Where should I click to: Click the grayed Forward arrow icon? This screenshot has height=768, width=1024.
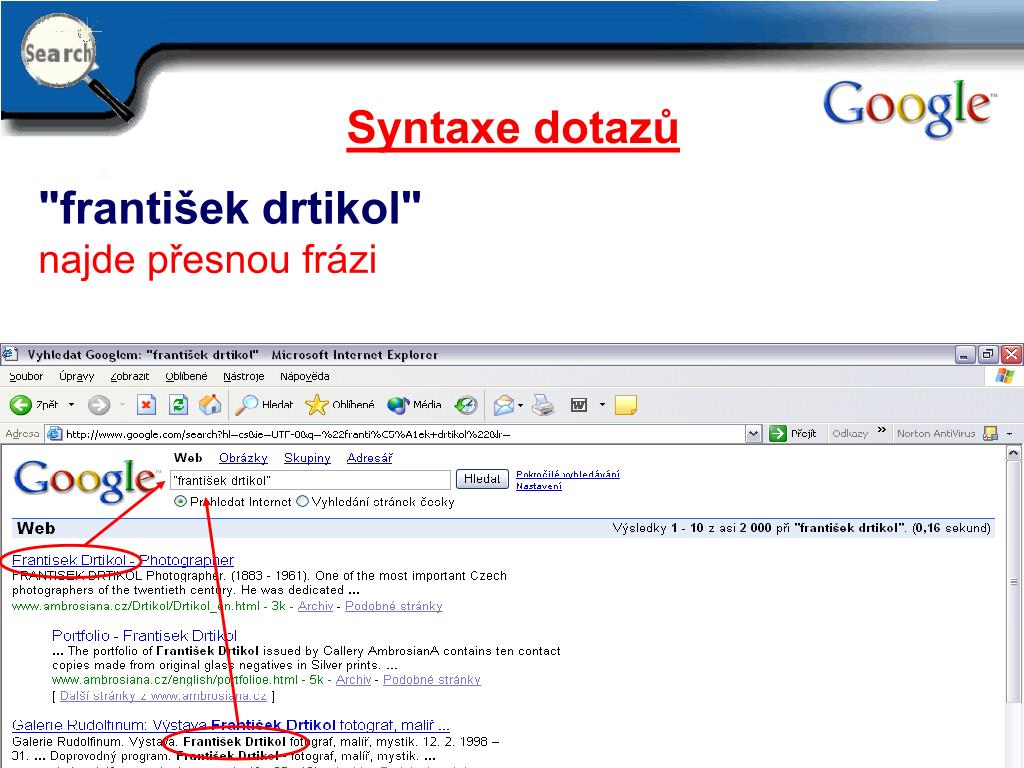coord(99,405)
